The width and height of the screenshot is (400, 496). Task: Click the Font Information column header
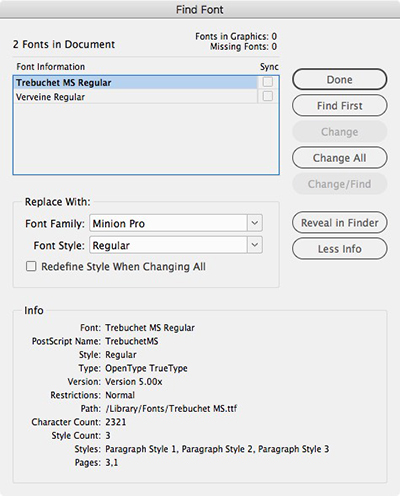click(51, 67)
